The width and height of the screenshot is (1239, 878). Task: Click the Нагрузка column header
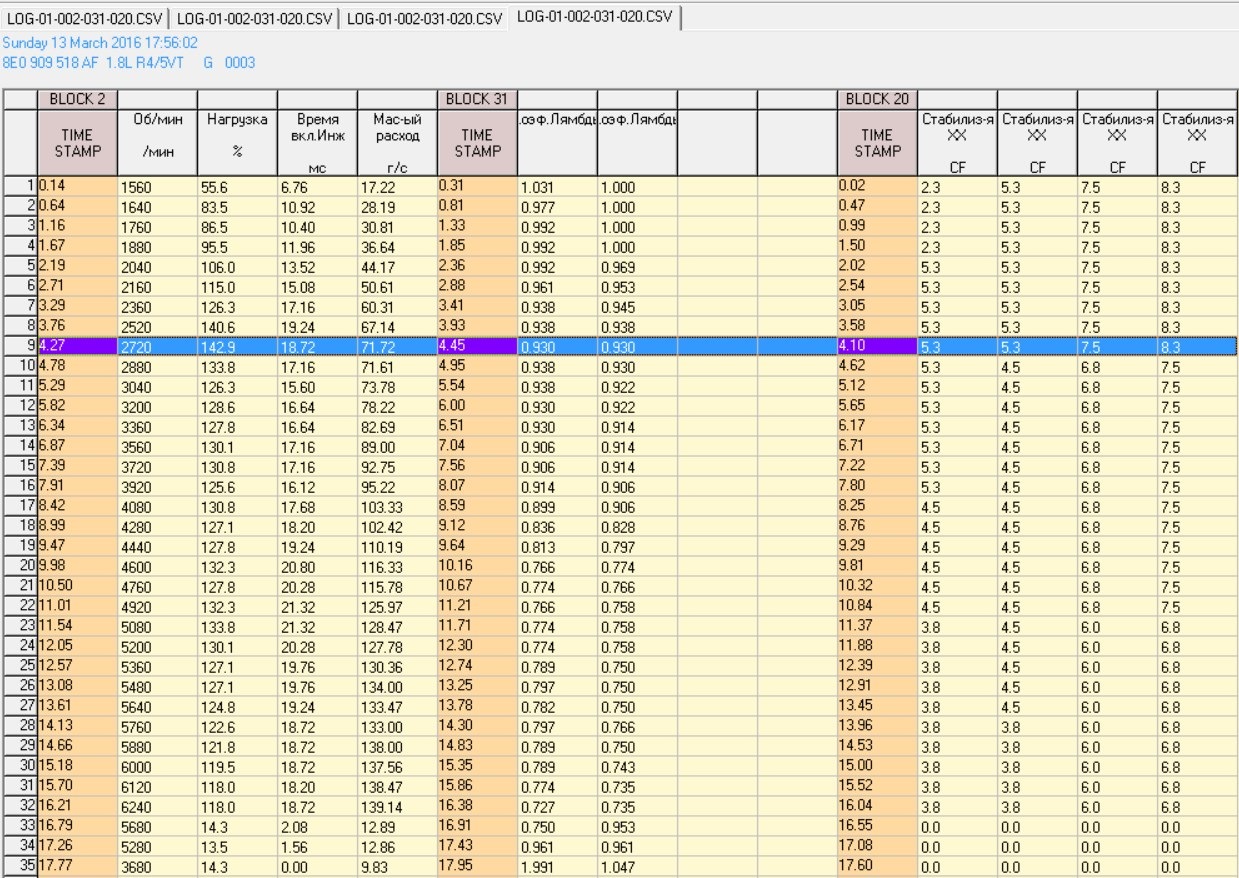238,143
